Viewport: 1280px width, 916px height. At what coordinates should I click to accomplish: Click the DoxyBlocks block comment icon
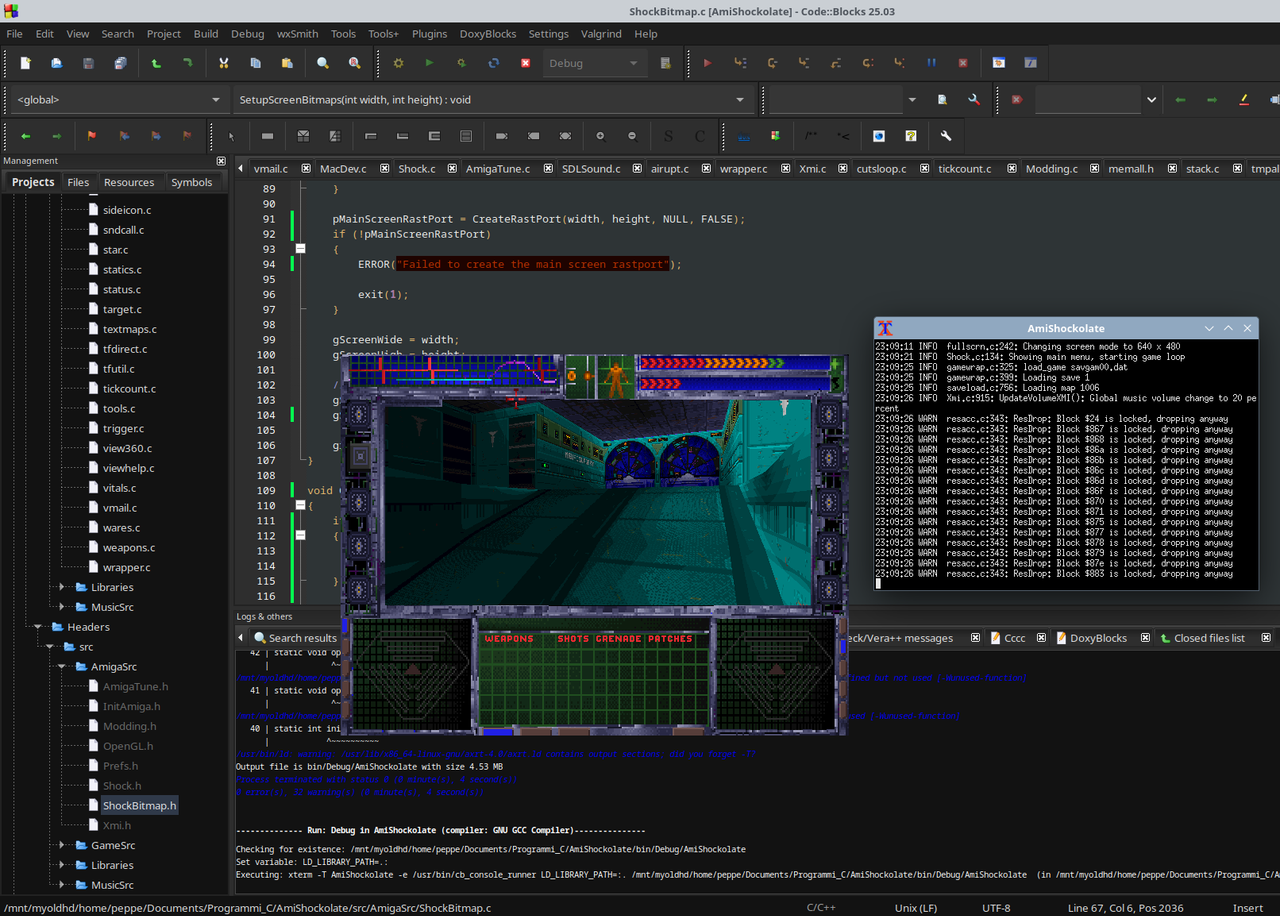(811, 136)
